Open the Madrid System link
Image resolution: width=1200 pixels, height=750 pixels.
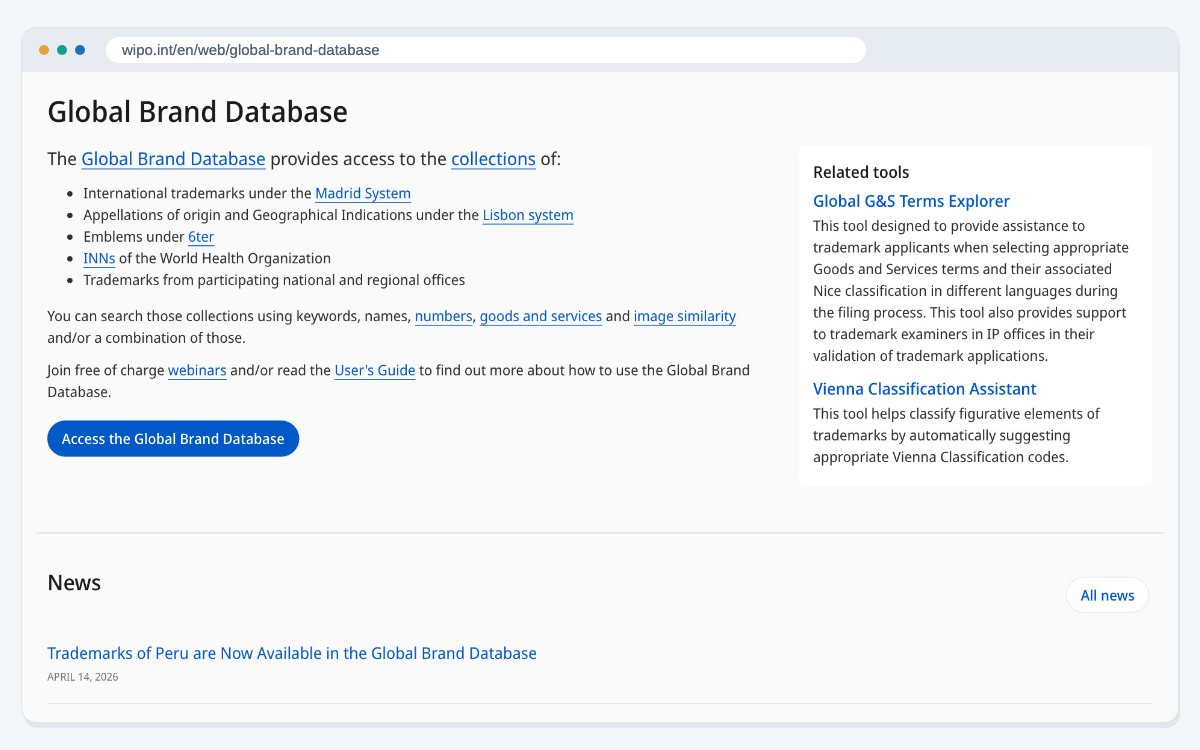point(363,194)
